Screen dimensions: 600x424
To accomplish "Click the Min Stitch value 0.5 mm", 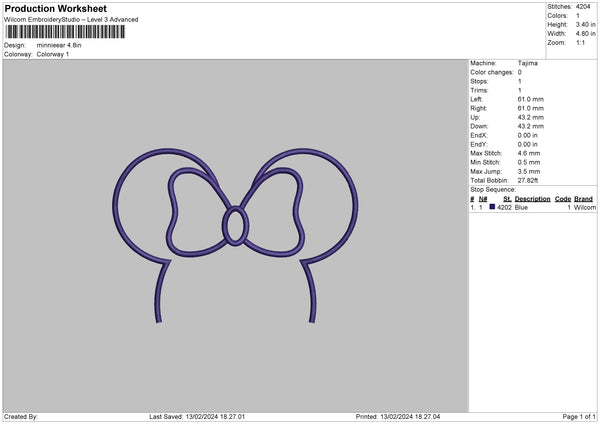I will (529, 162).
